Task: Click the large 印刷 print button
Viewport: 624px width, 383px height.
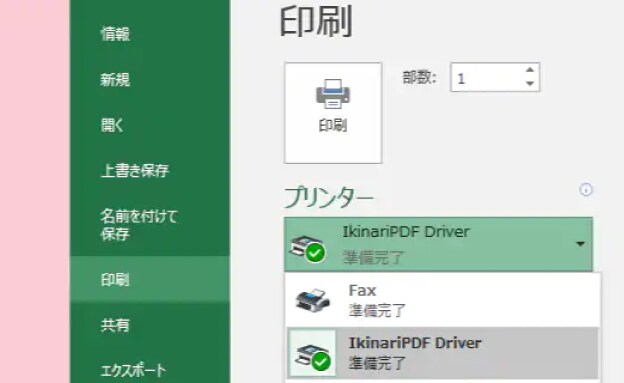Action: tap(333, 113)
